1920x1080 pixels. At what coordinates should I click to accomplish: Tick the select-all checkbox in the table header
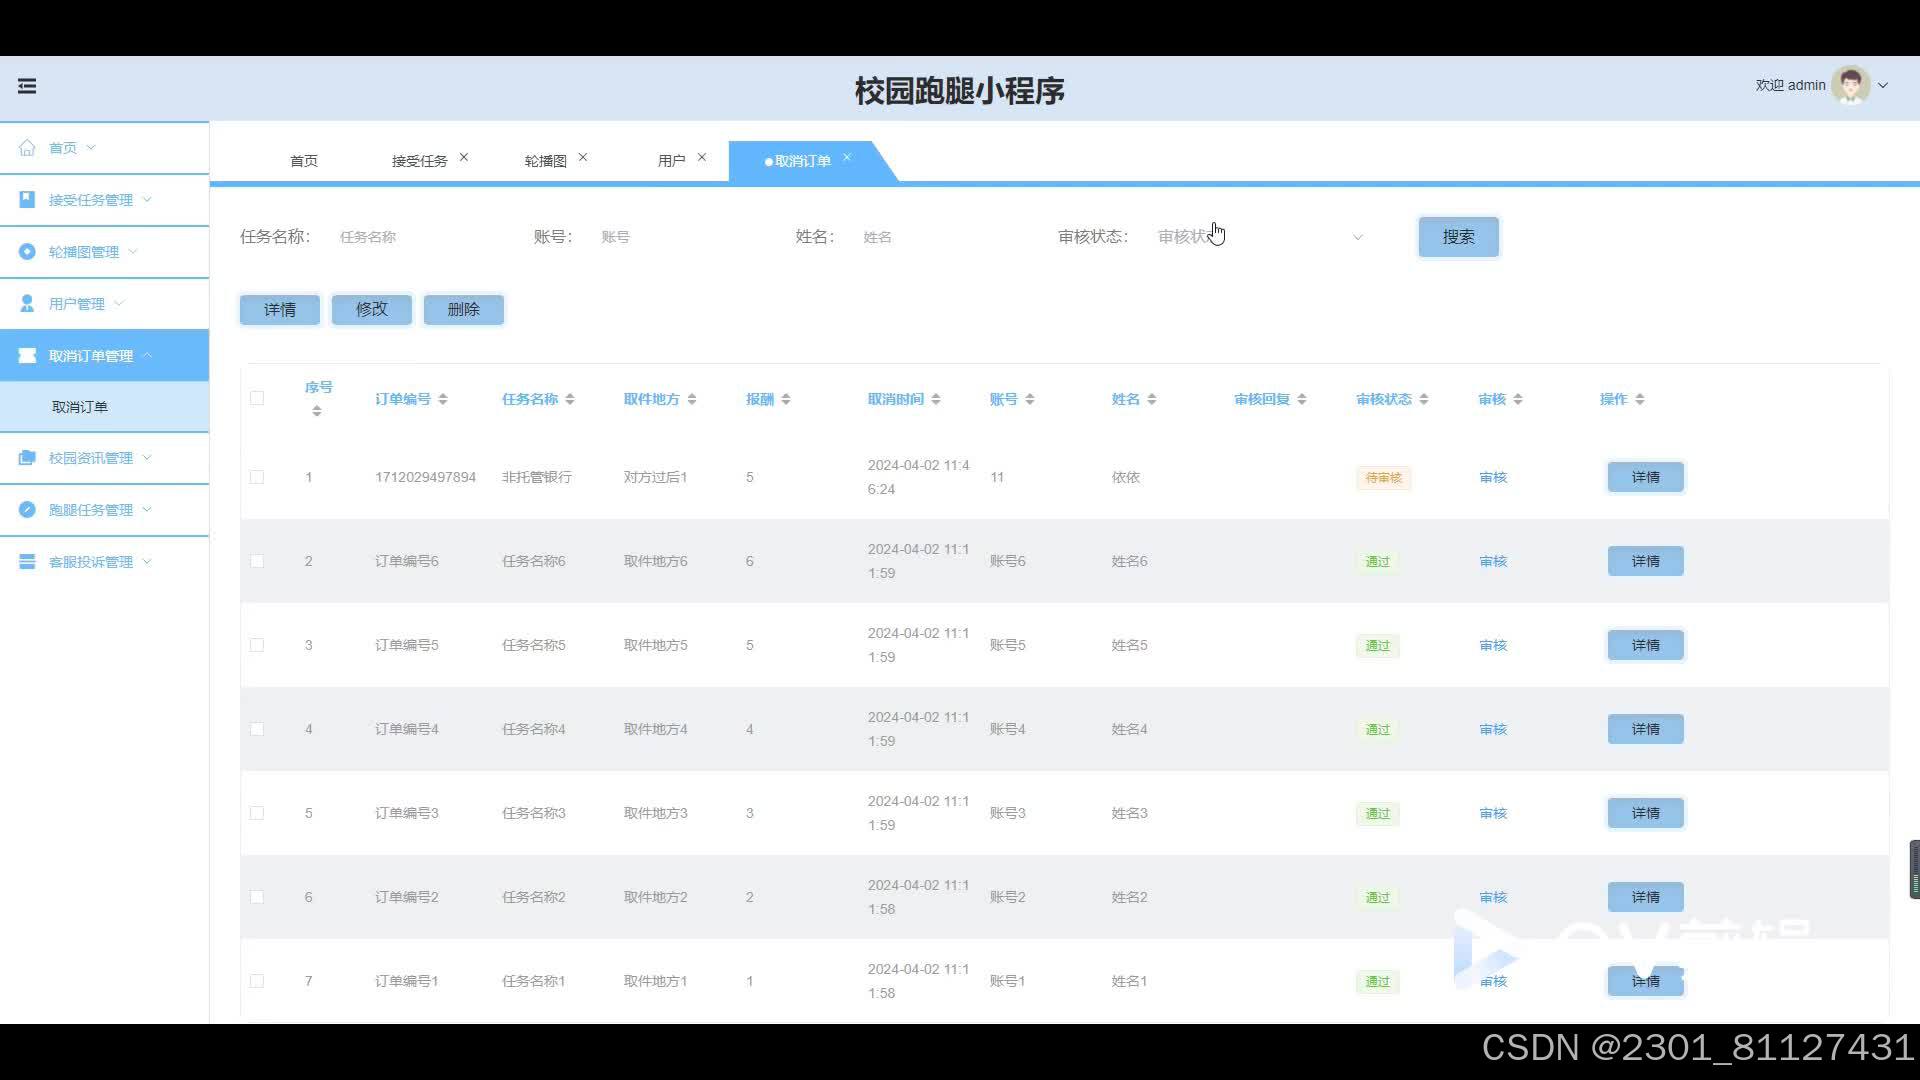pos(257,398)
